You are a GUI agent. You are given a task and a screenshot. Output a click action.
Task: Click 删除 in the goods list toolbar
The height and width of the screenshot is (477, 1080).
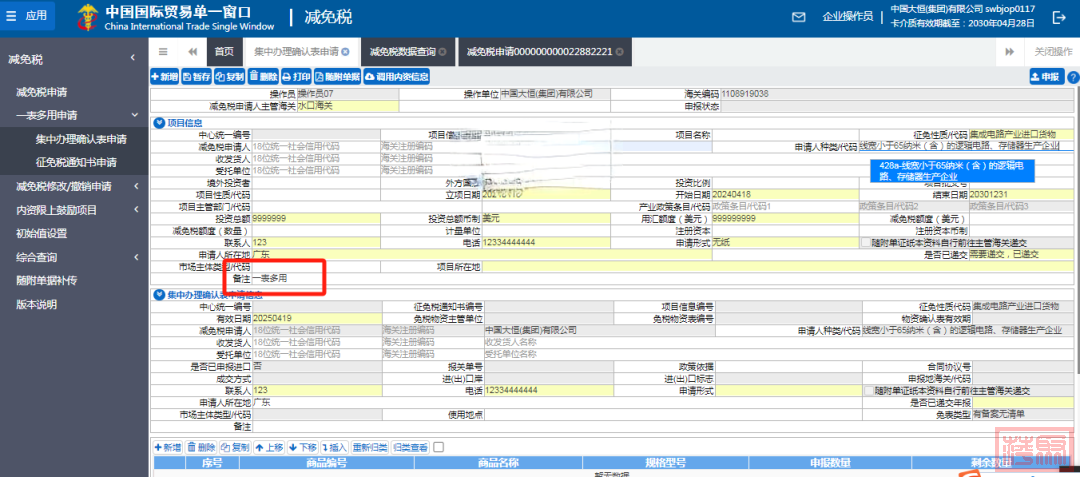201,447
